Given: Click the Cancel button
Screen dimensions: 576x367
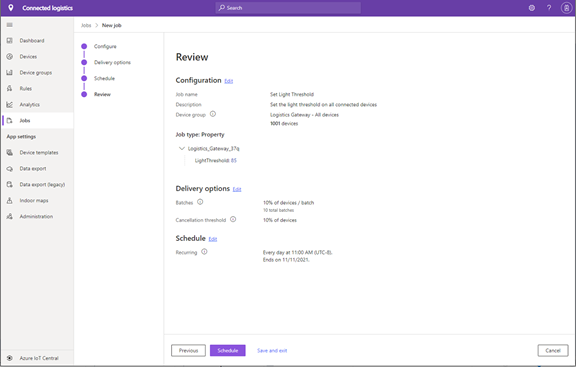Looking at the screenshot, I should (x=553, y=350).
